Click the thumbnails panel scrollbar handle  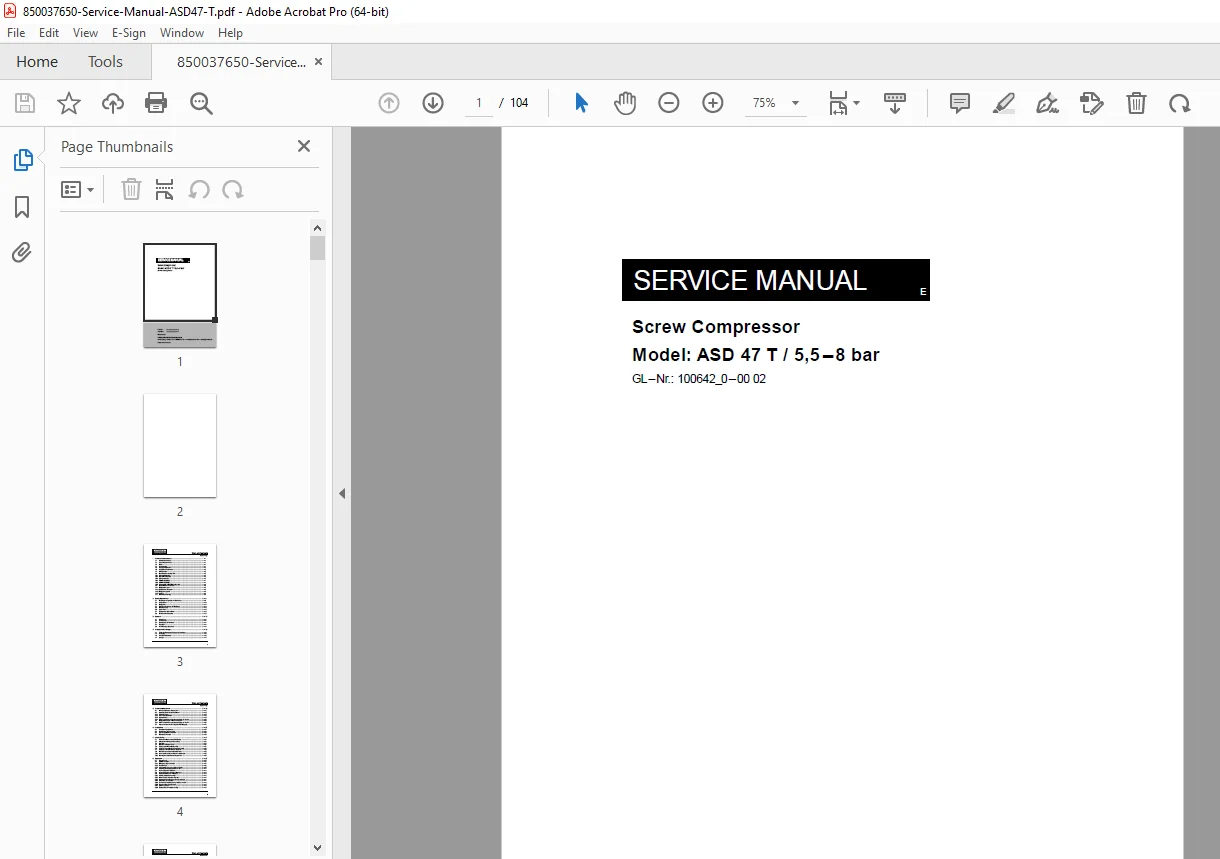pyautogui.click(x=318, y=248)
